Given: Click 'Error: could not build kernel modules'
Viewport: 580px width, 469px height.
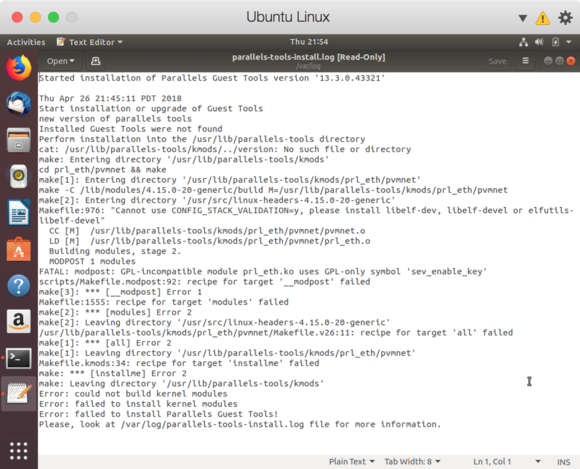Looking at the screenshot, I should [x=133, y=394].
